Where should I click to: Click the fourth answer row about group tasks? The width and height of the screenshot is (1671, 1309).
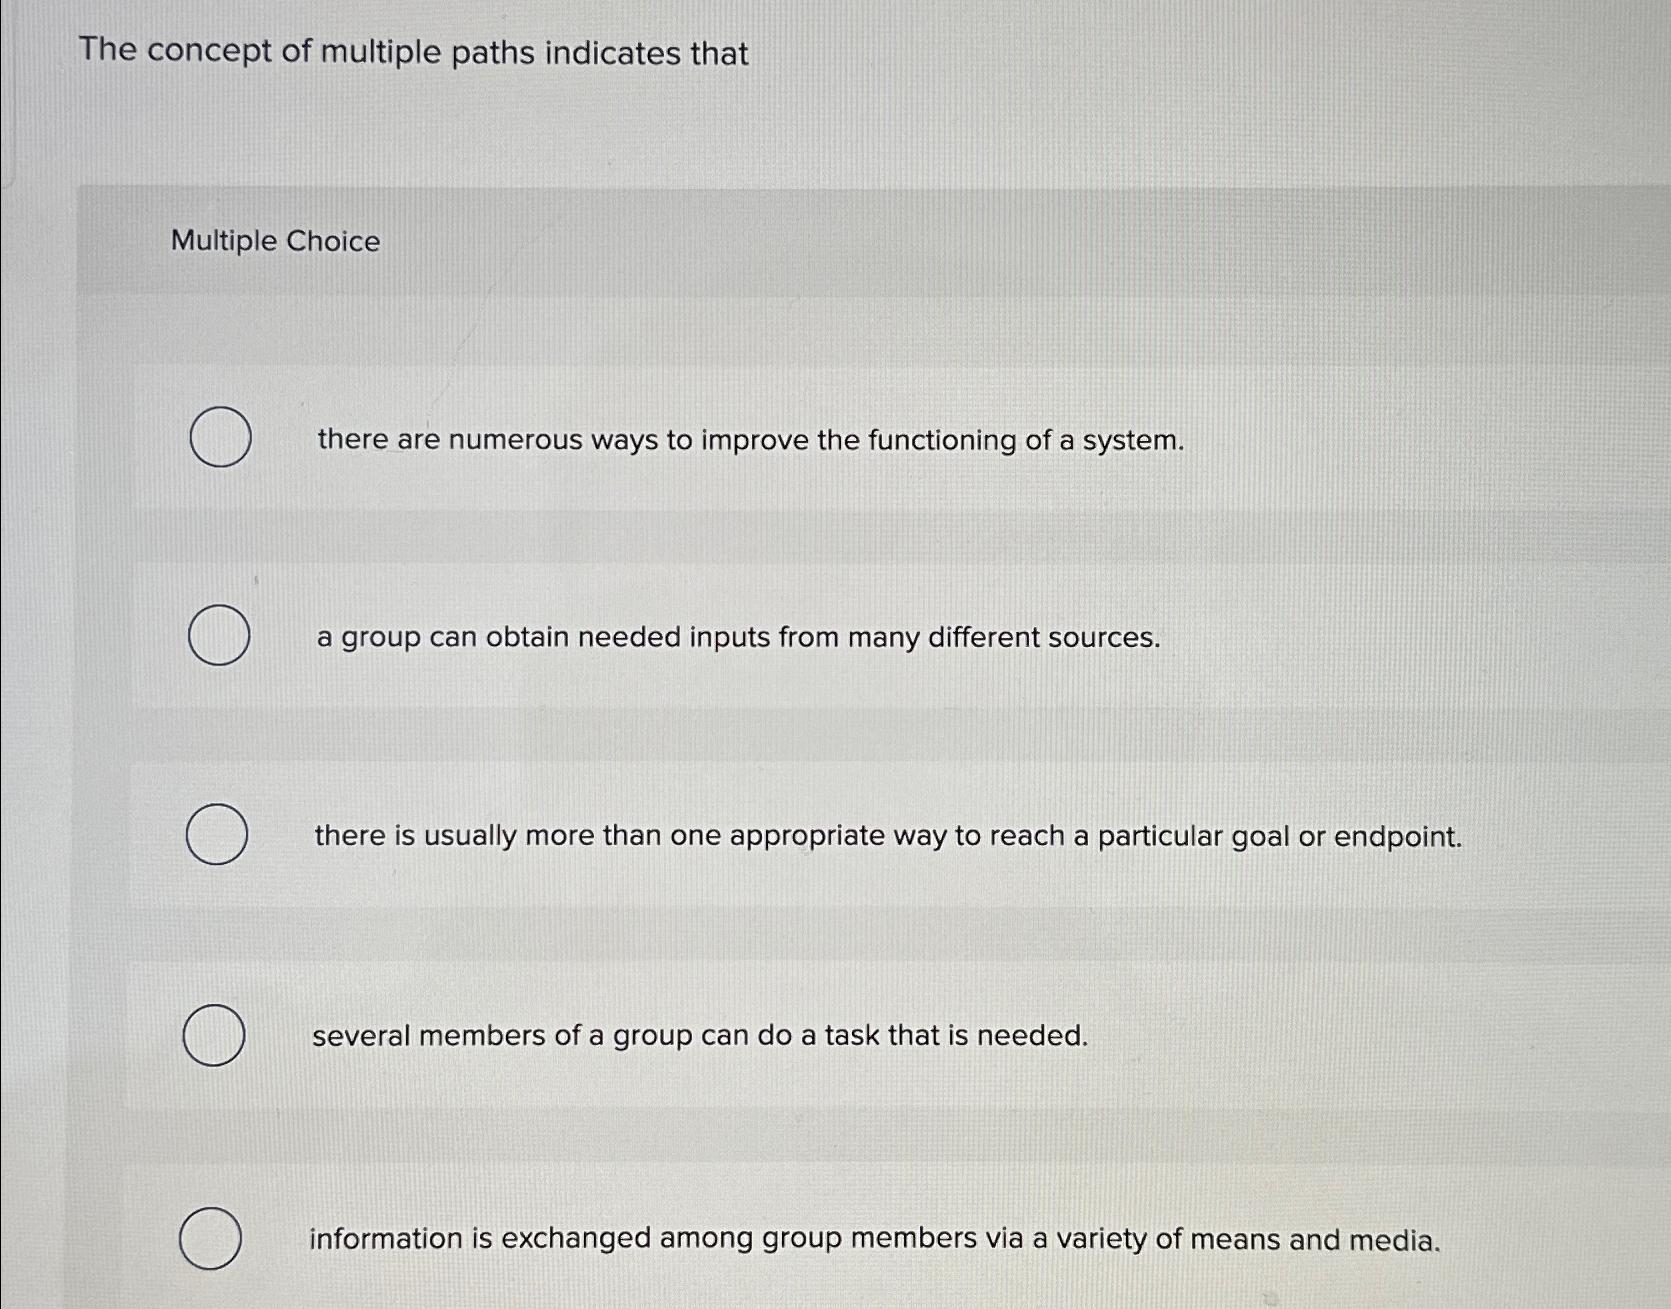tap(698, 1035)
